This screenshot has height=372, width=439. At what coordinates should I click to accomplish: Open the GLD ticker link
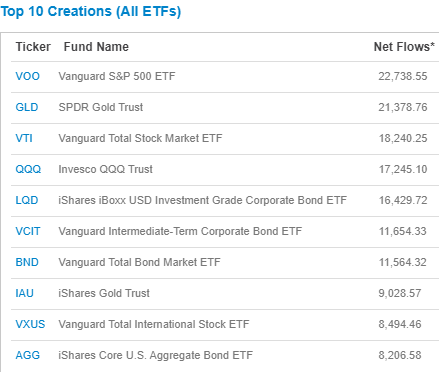pos(27,107)
